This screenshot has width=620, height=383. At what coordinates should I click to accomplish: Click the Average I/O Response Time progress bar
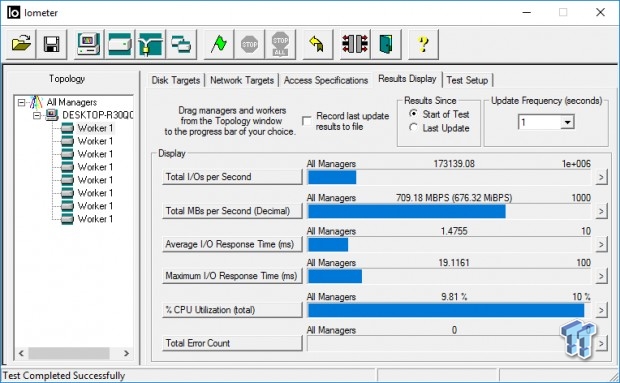click(x=449, y=245)
